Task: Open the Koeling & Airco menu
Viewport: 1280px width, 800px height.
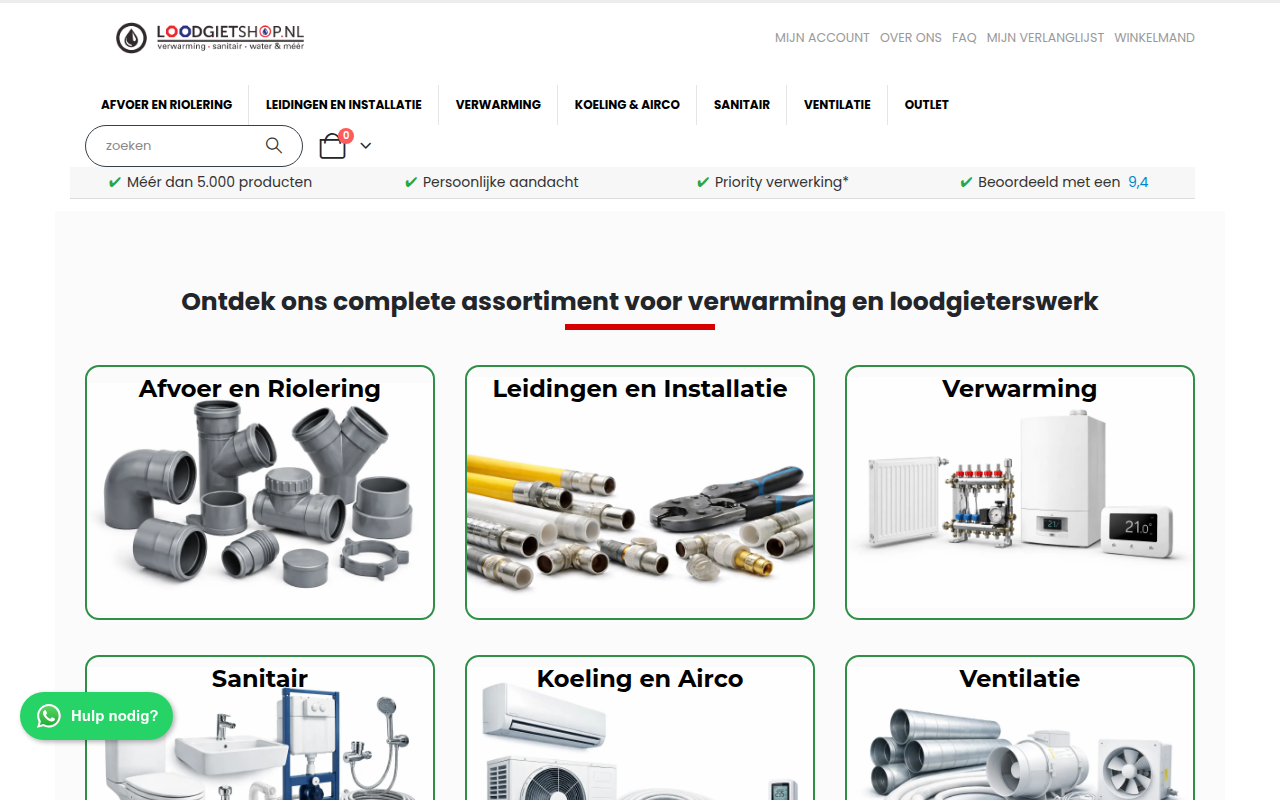Action: (x=627, y=104)
